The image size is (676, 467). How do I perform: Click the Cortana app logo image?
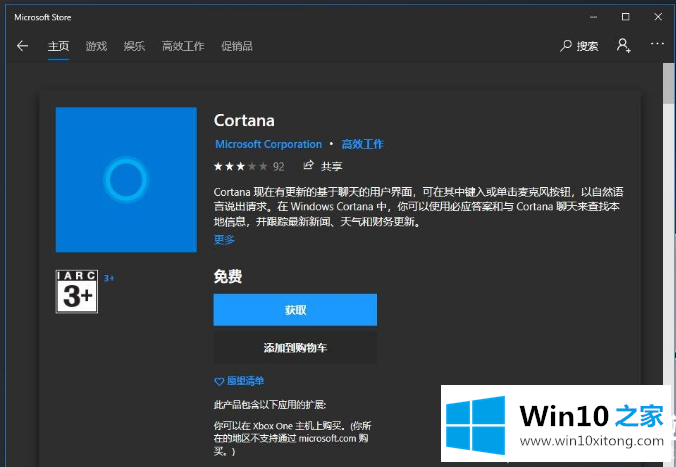pos(126,179)
